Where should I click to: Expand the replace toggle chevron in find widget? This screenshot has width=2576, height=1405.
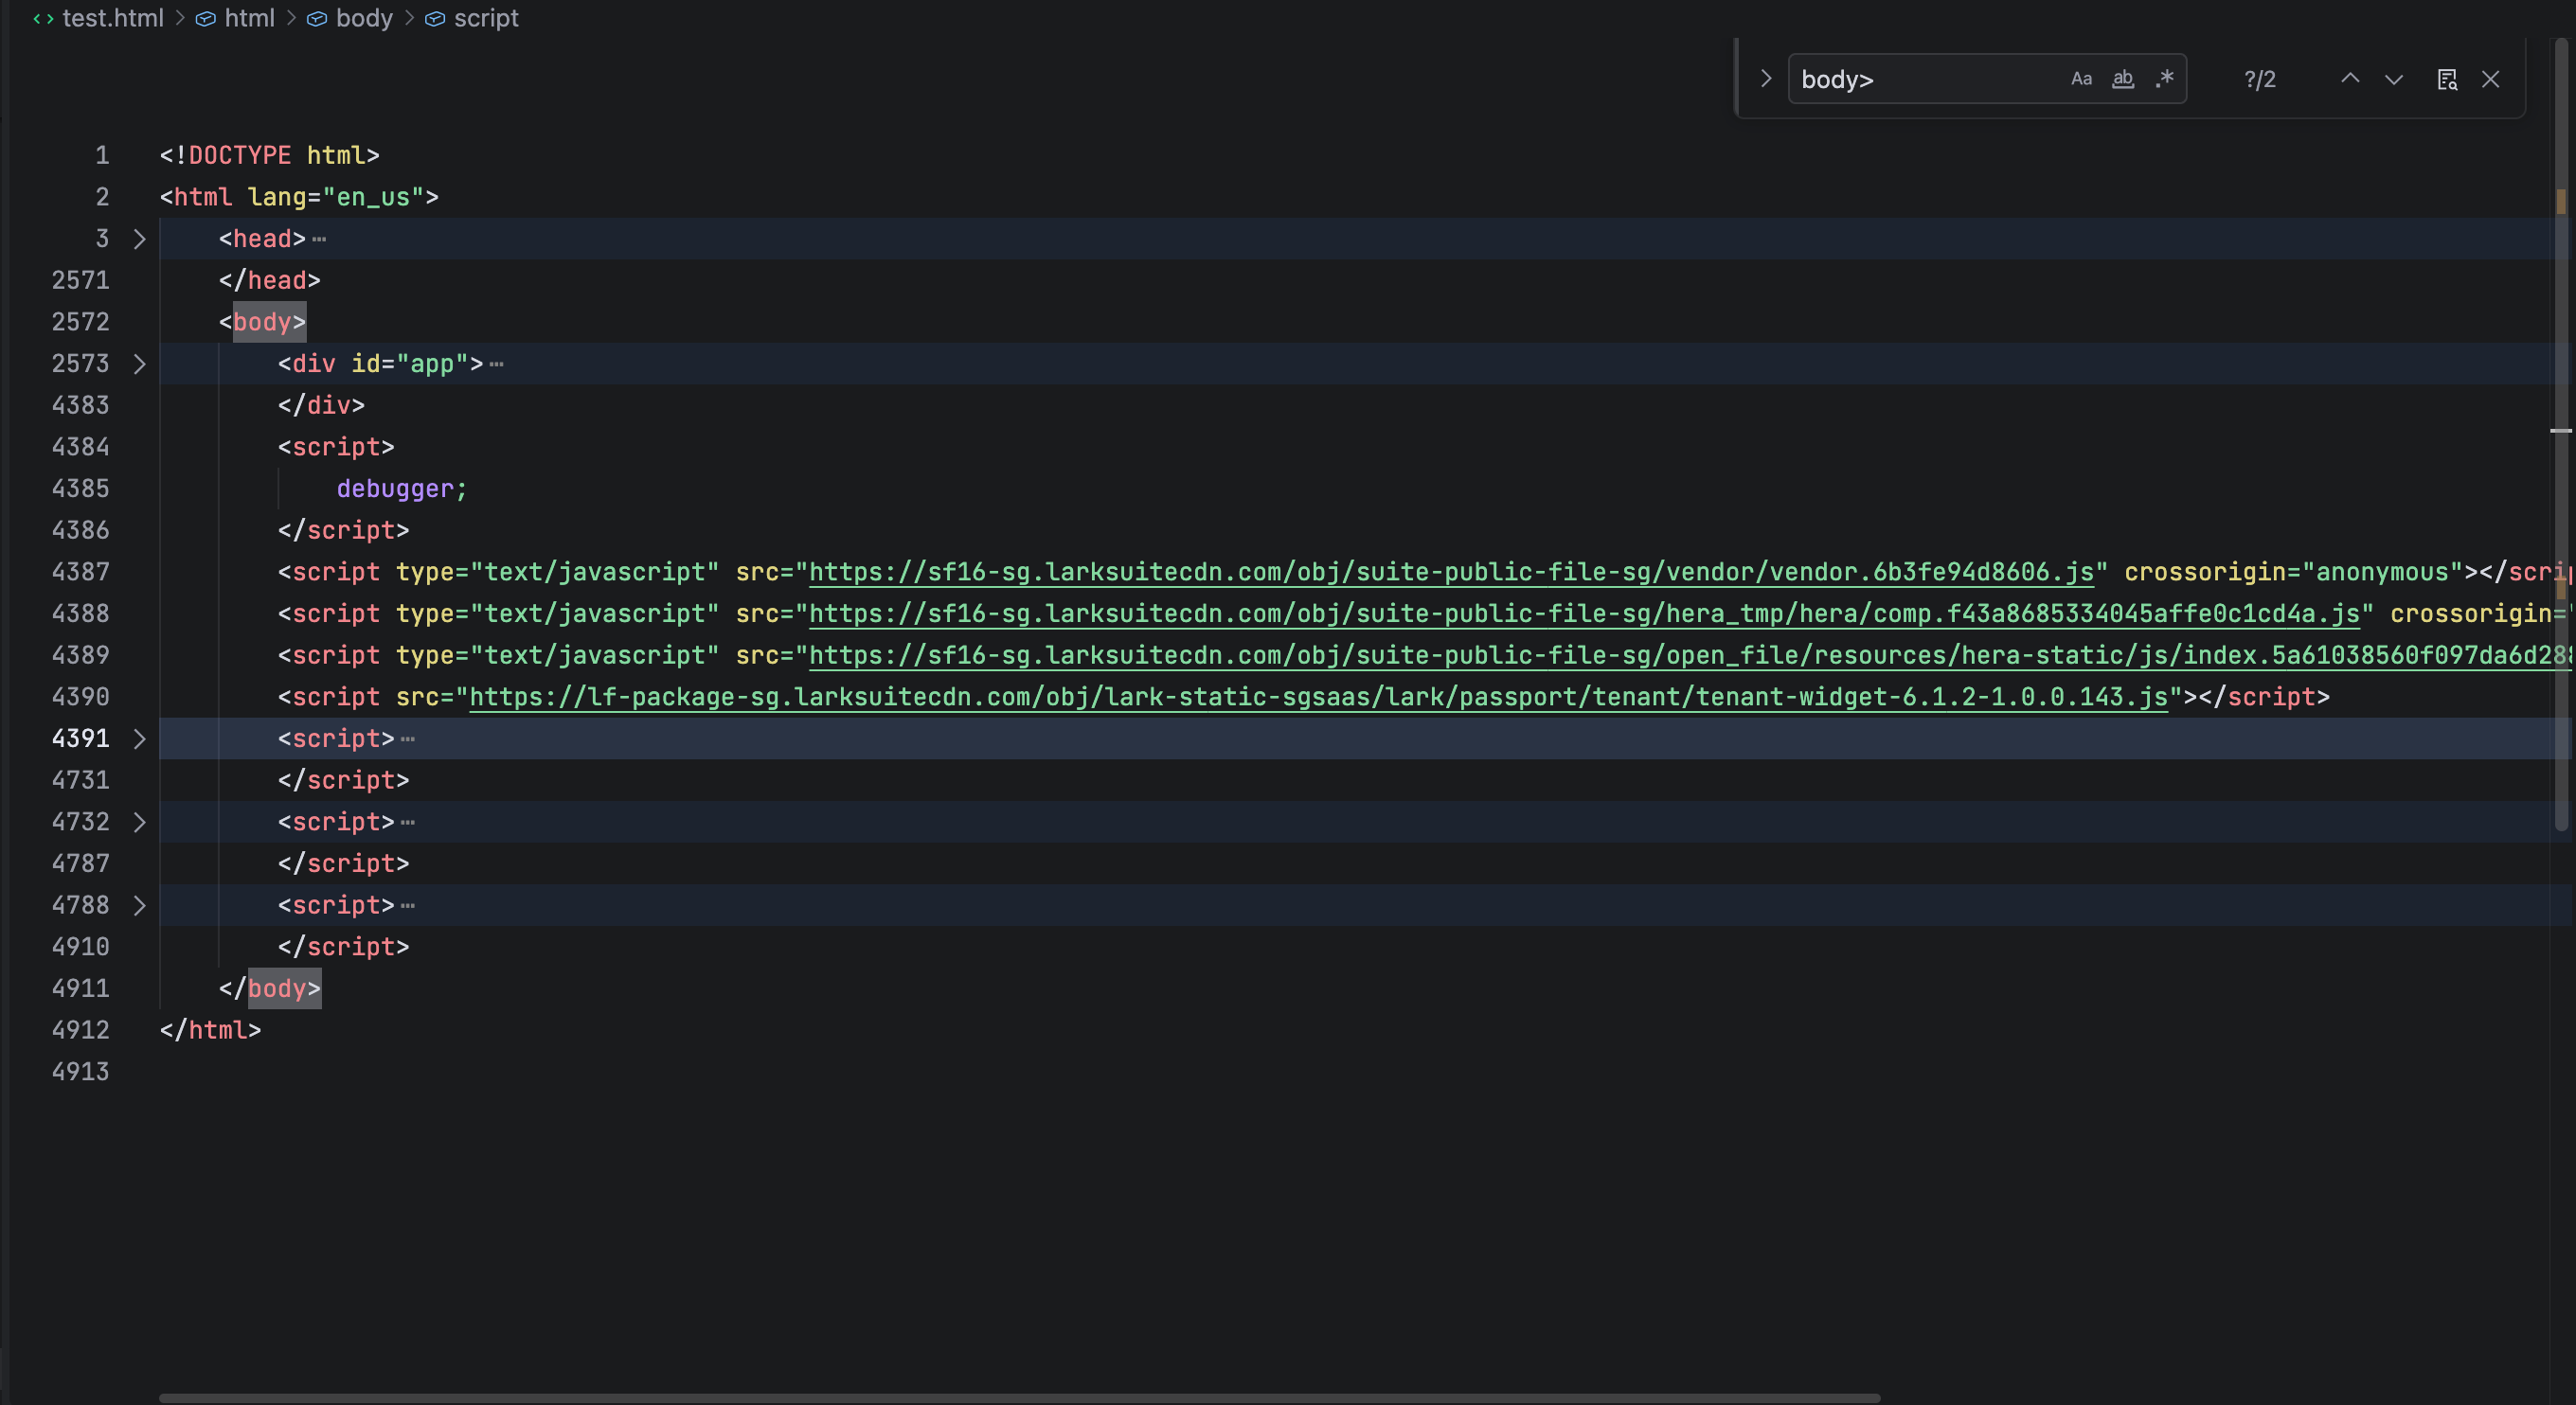coord(1766,79)
